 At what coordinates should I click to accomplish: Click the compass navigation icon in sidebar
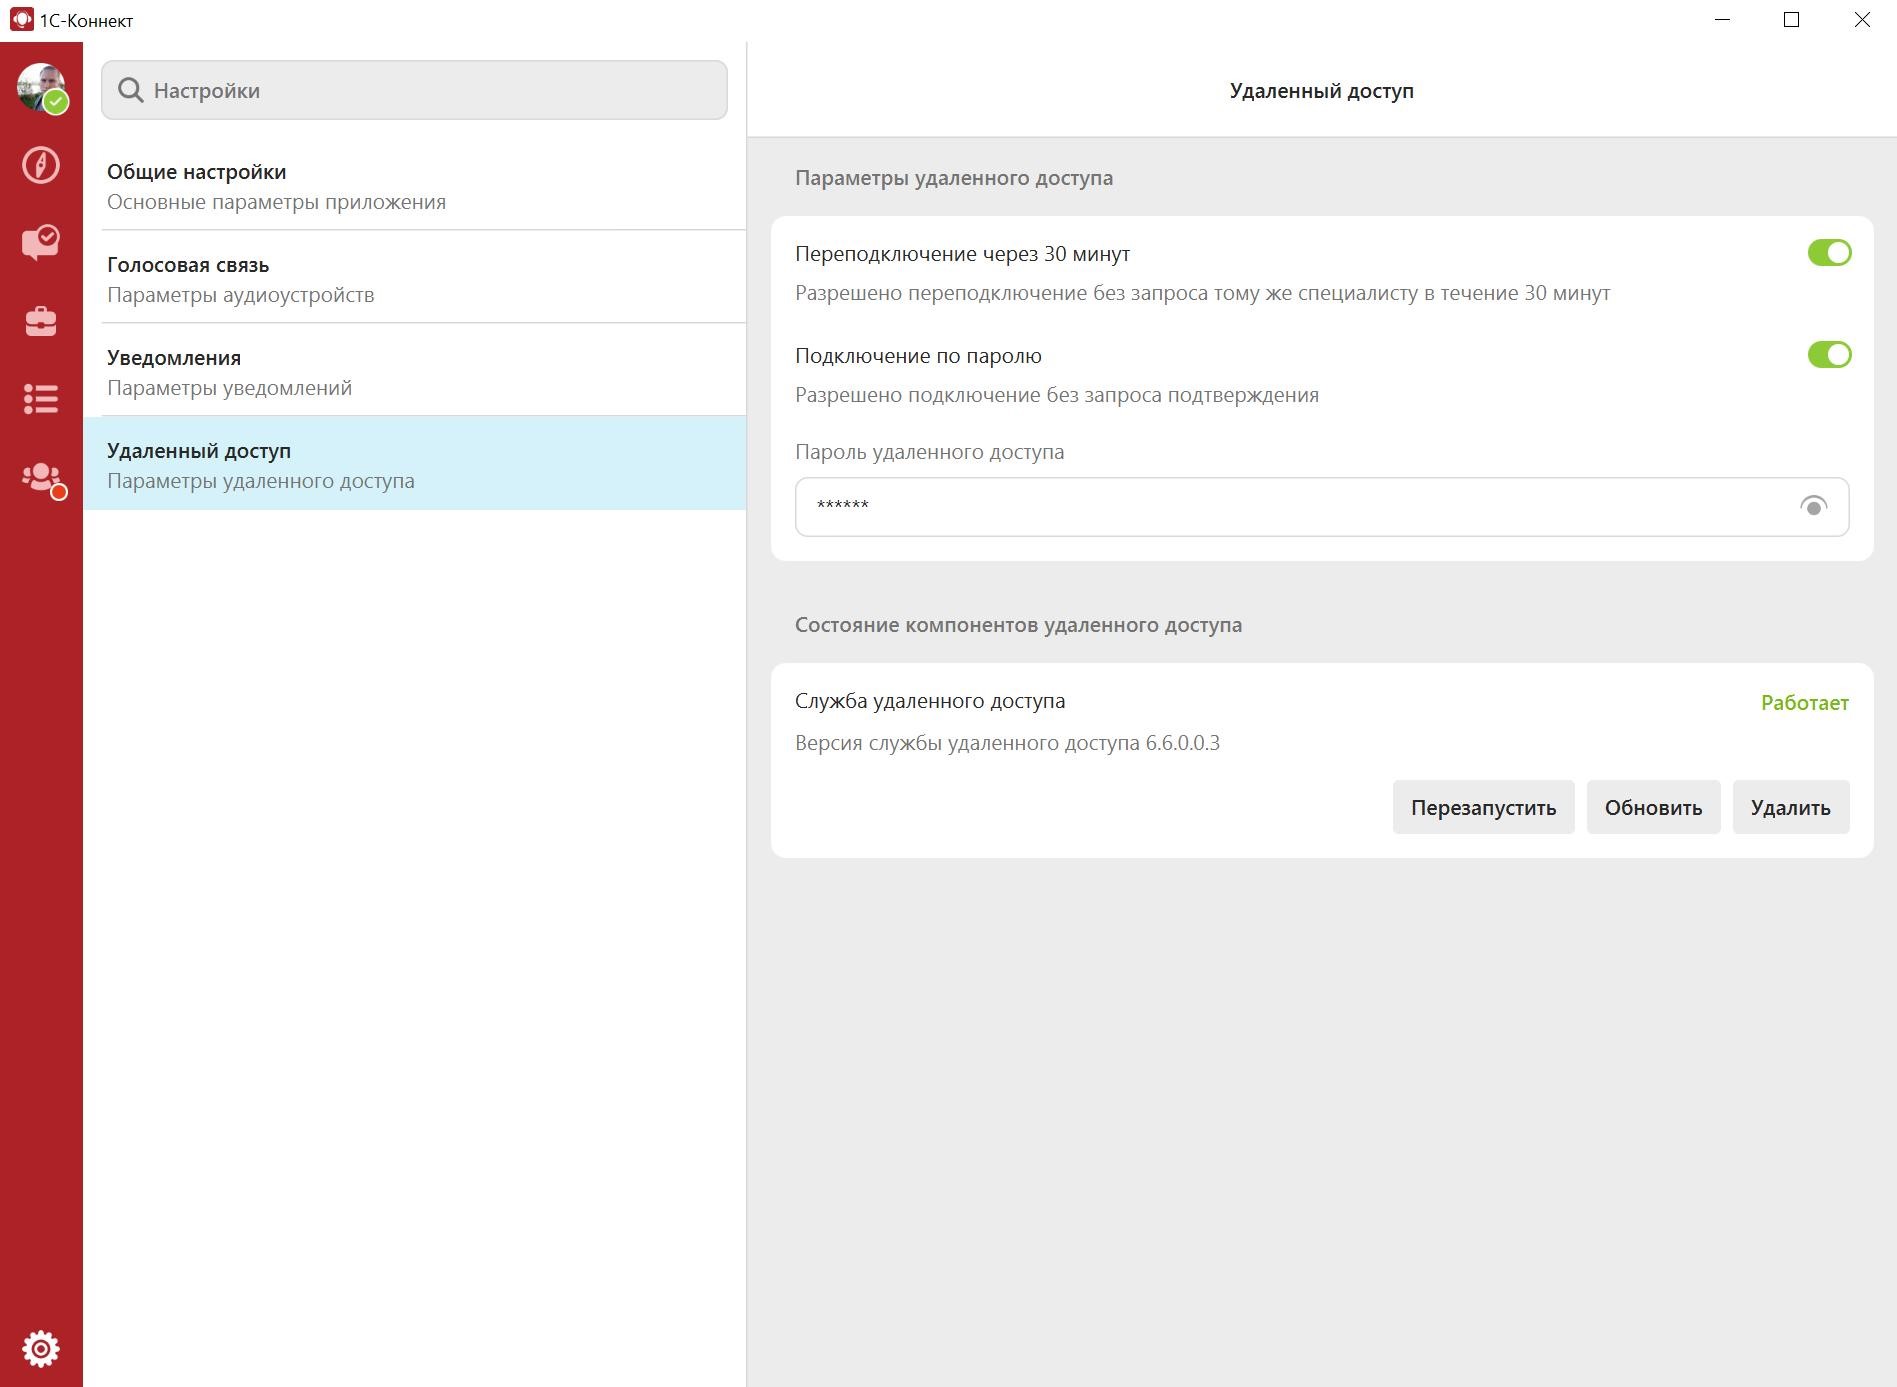coord(41,165)
